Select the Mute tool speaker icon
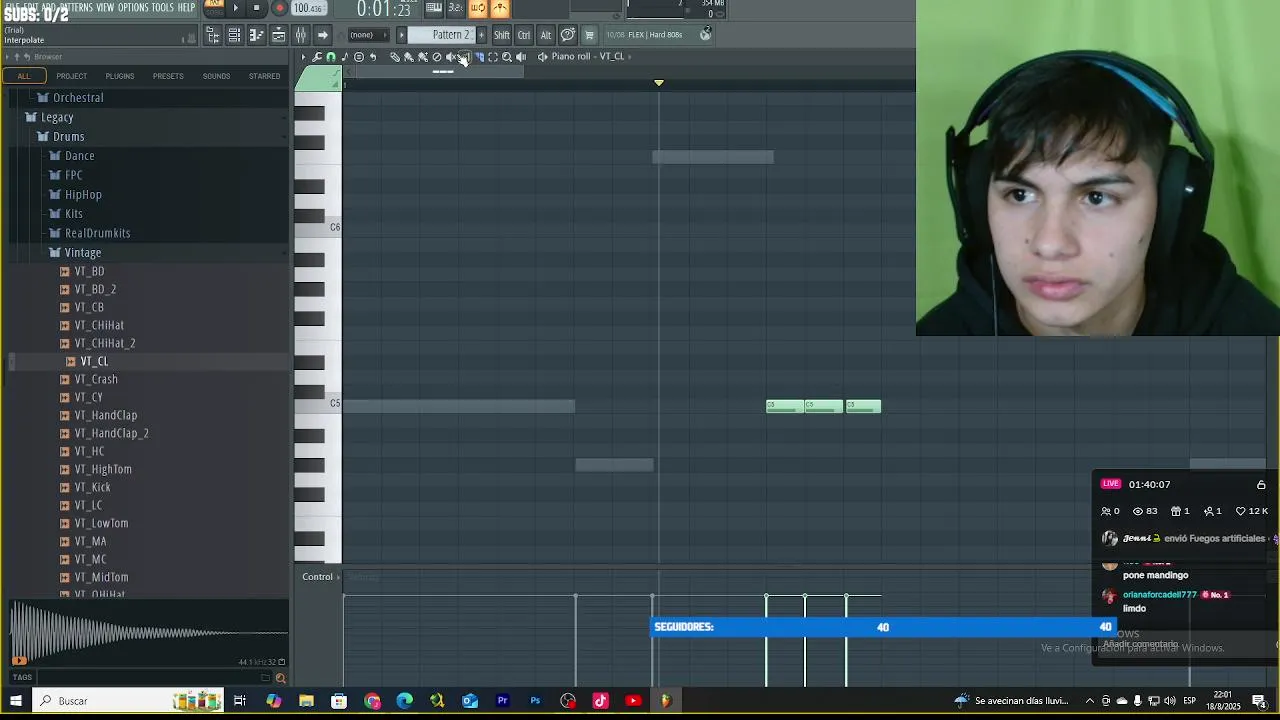 tap(451, 57)
